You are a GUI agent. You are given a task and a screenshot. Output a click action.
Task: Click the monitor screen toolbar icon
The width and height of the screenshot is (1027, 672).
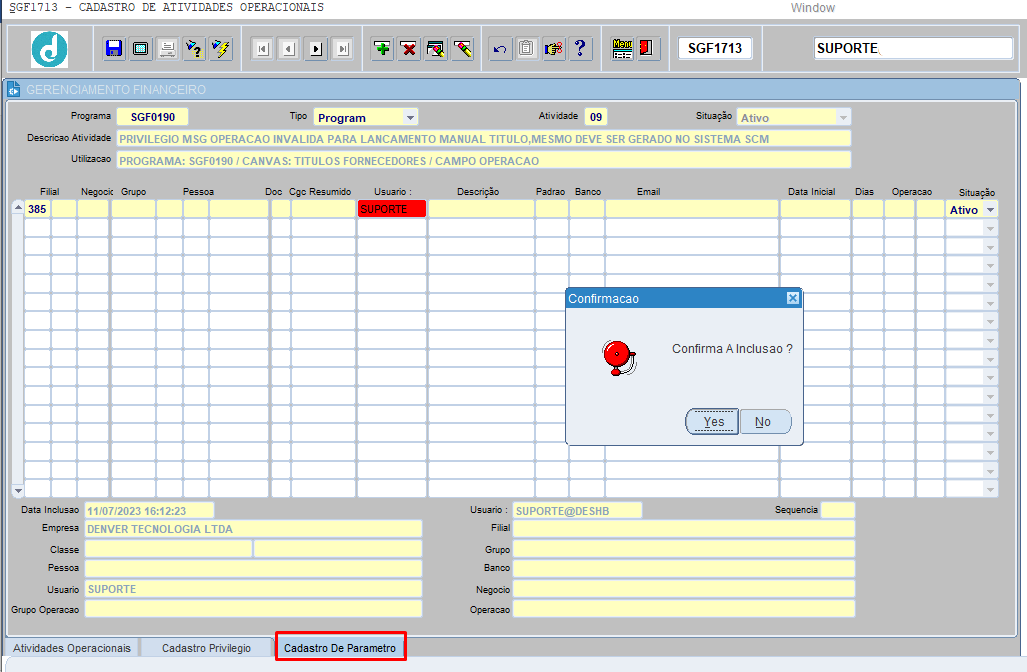(x=141, y=48)
